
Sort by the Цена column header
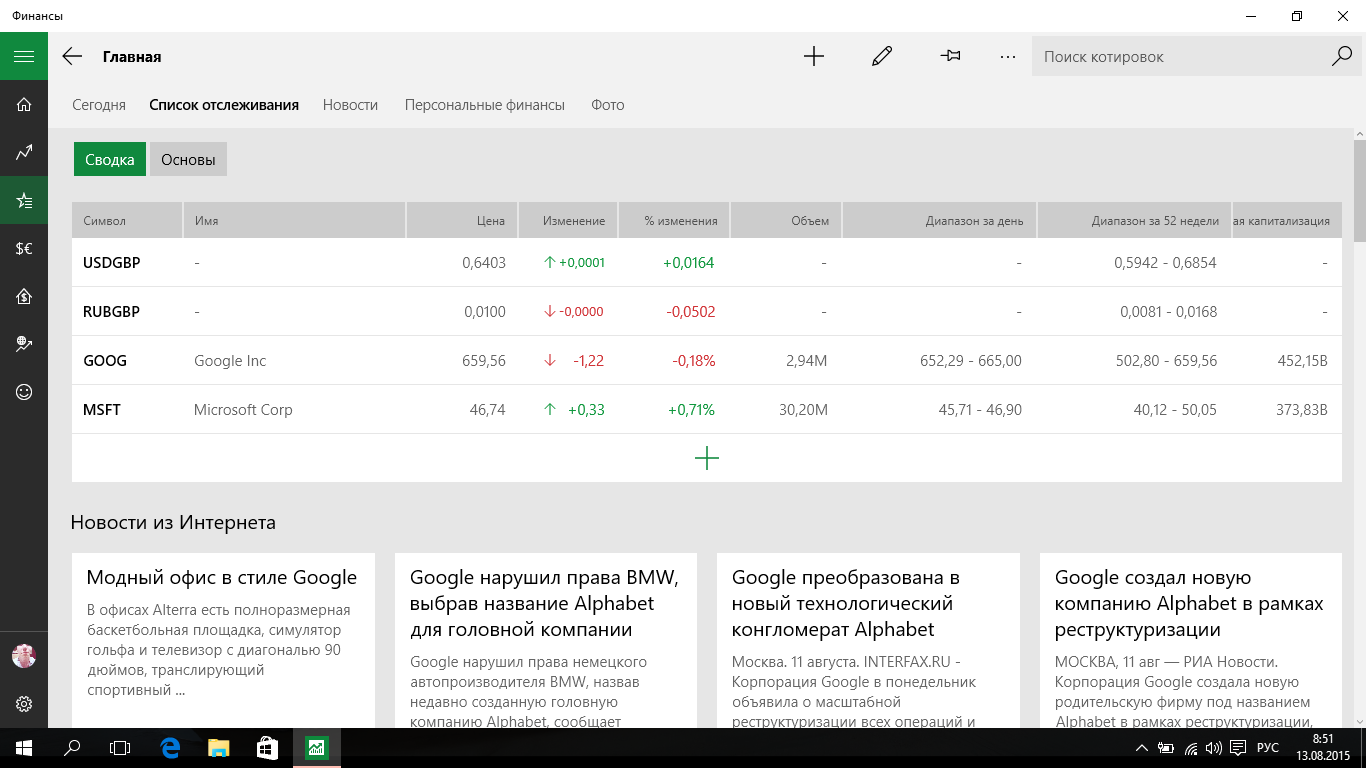pos(462,221)
